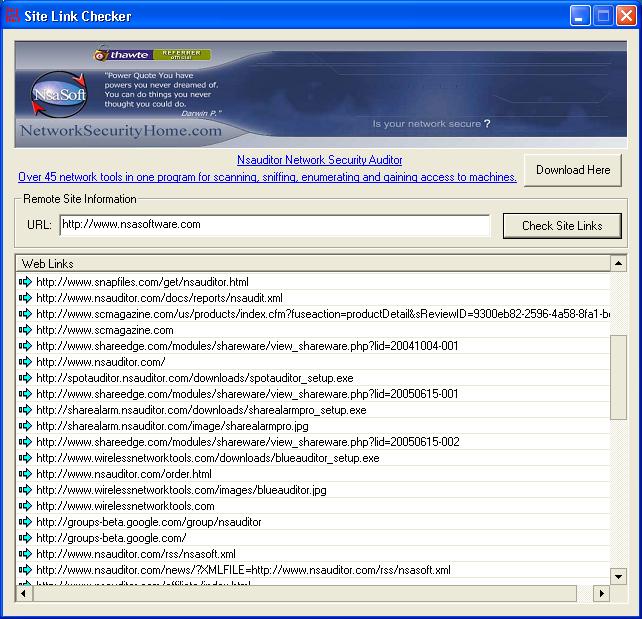Click inside the URL input field

click(x=274, y=225)
